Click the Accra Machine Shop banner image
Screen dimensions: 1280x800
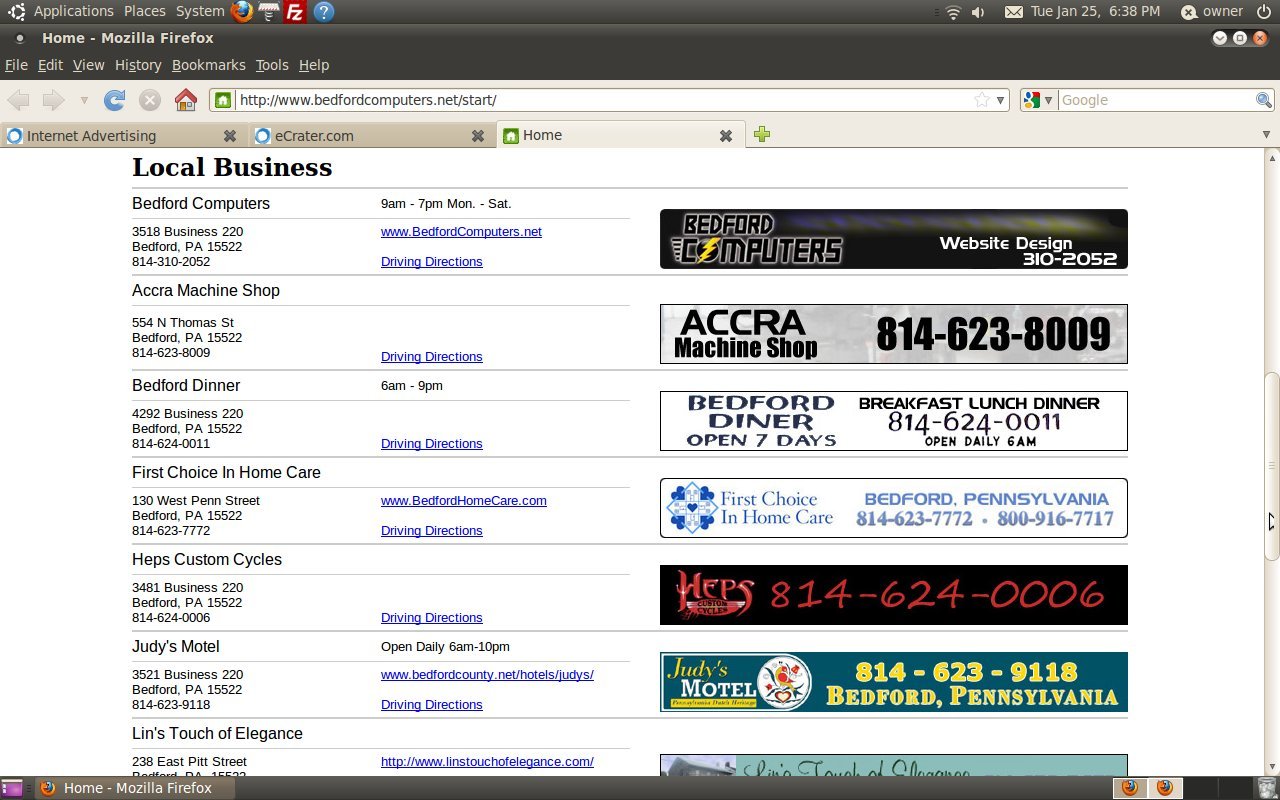pyautogui.click(x=894, y=334)
